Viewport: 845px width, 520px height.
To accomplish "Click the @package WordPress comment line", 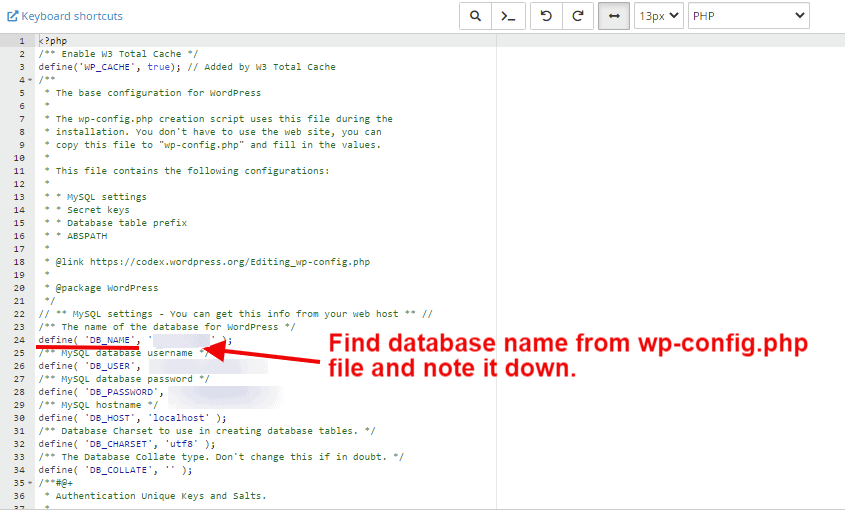I will [x=102, y=288].
